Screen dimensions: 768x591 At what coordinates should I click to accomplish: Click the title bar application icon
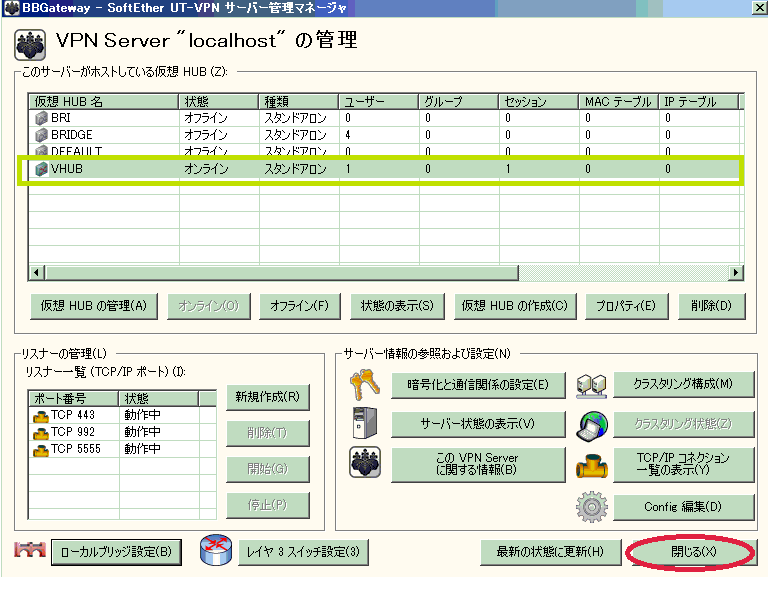click(x=11, y=8)
